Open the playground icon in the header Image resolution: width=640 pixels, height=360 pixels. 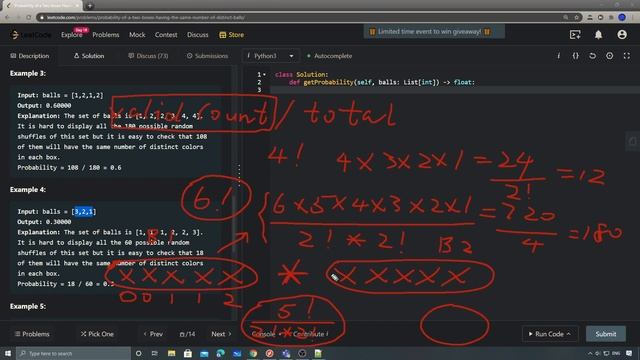coord(575,35)
